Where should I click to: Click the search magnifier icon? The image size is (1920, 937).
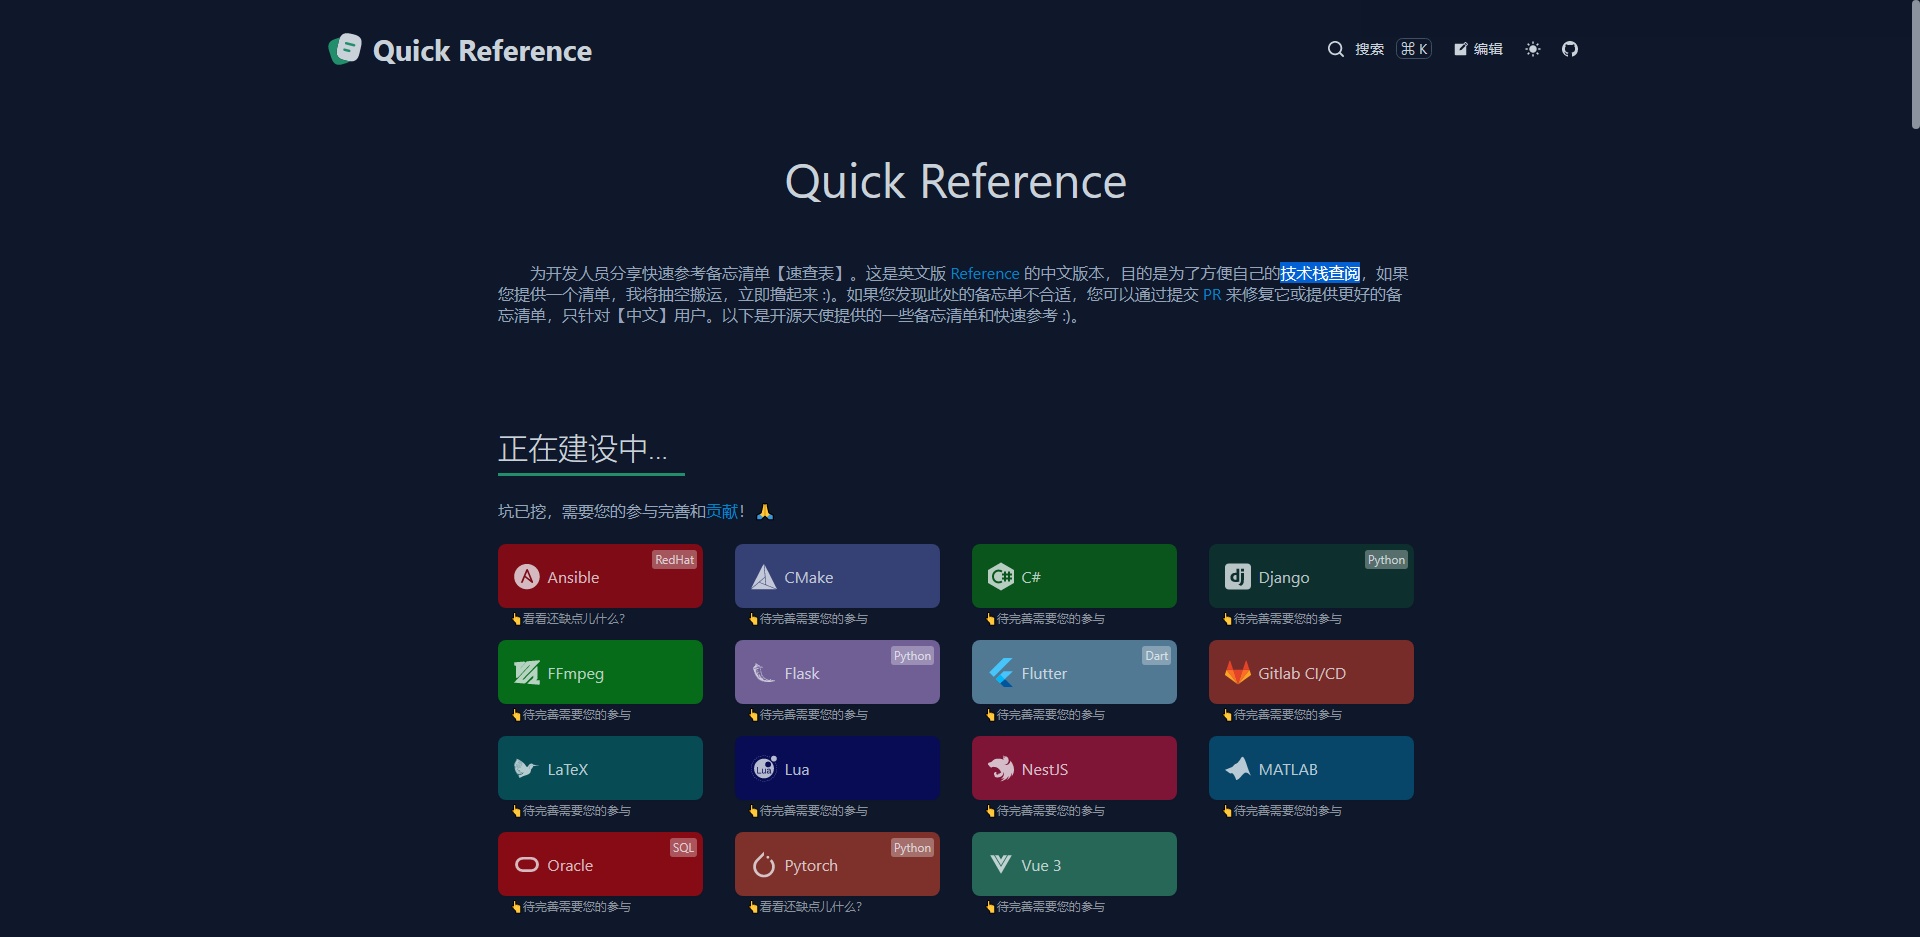tap(1335, 49)
